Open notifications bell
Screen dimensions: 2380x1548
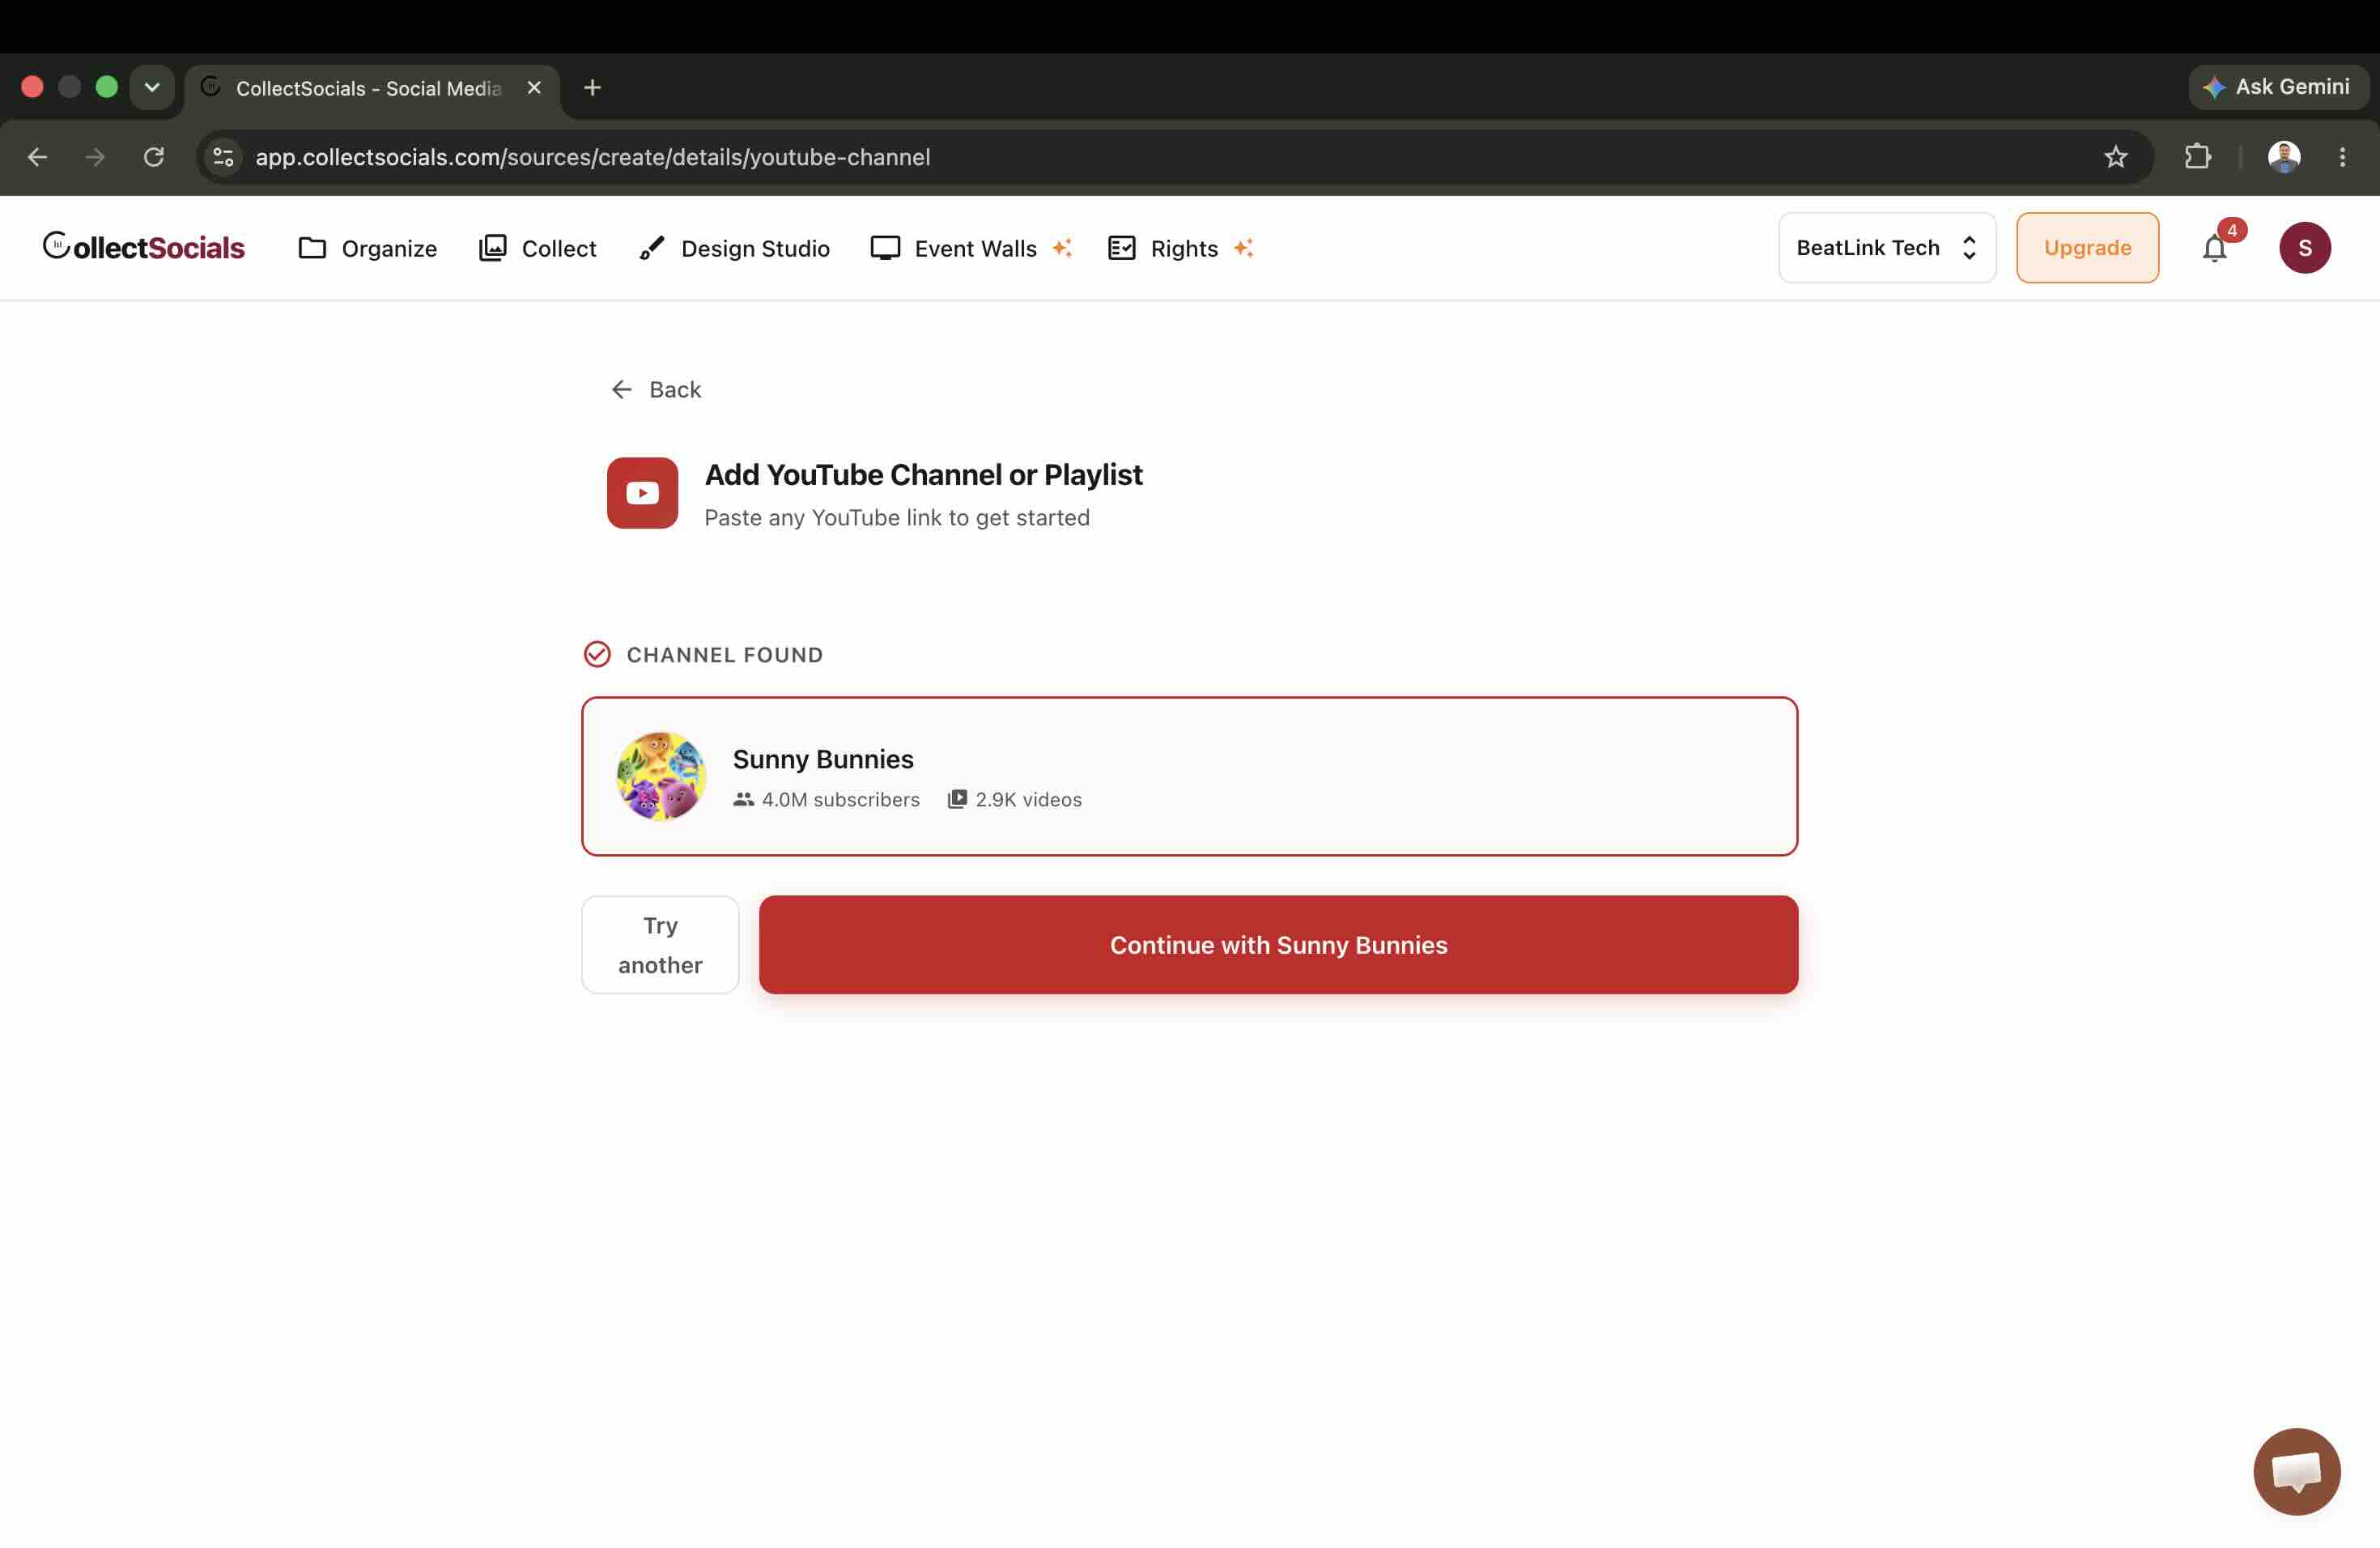2215,248
